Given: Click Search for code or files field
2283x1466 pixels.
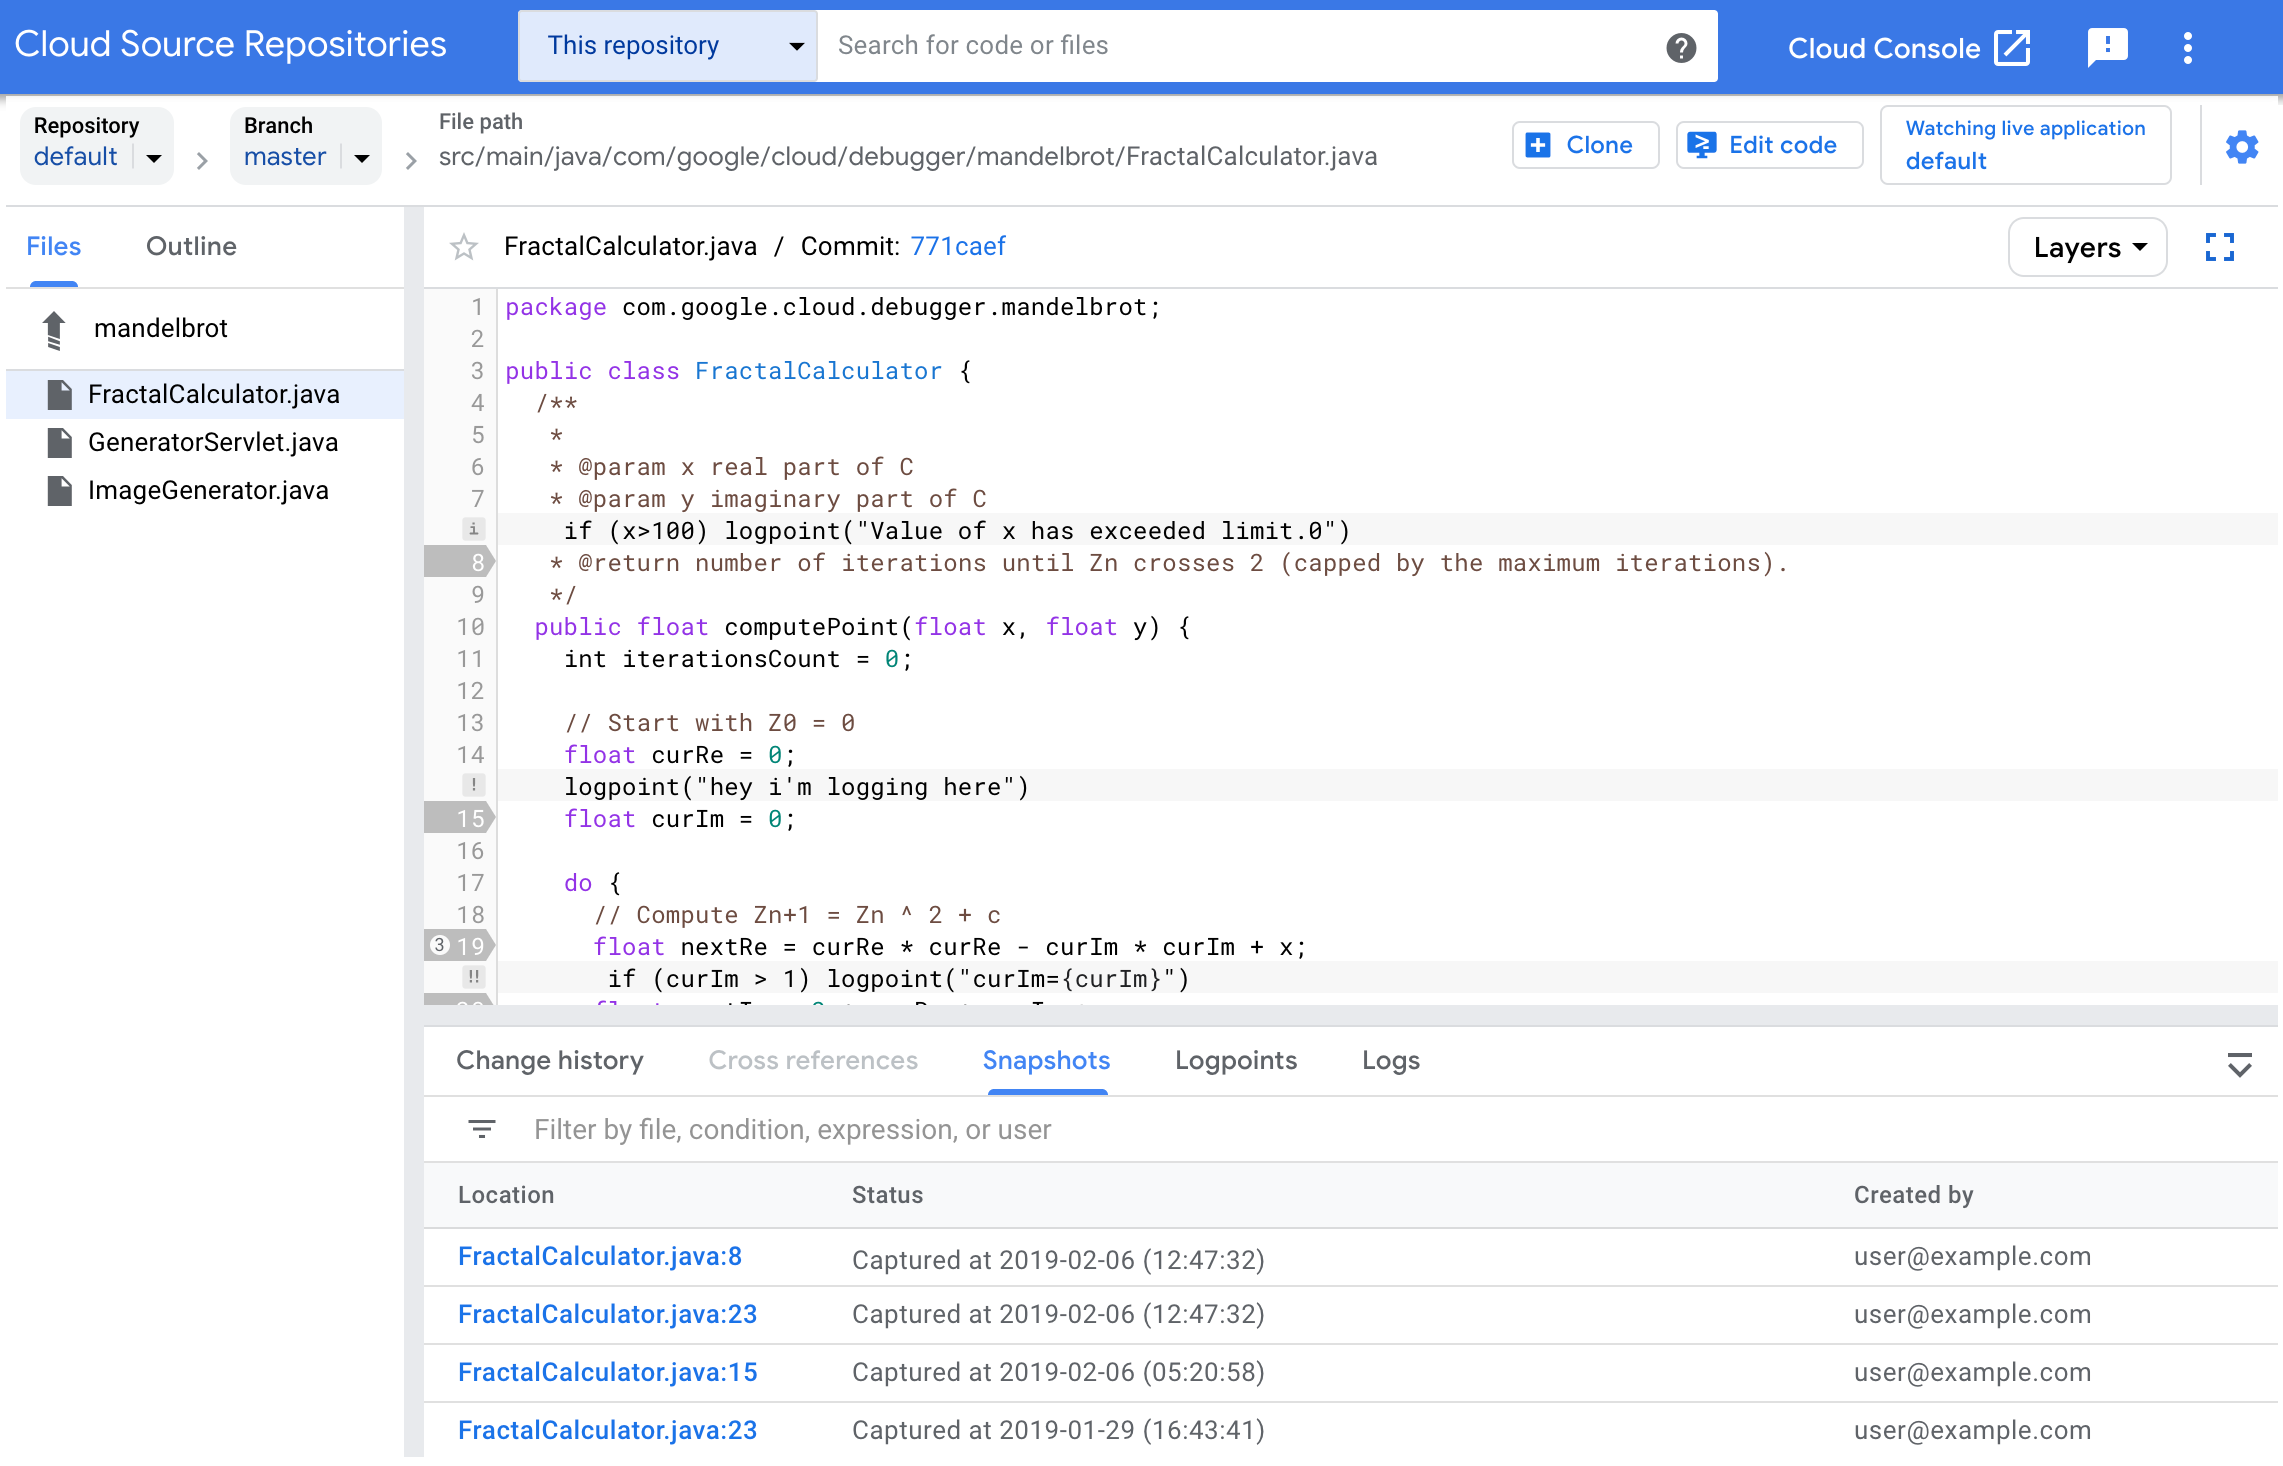Looking at the screenshot, I should pyautogui.click(x=1240, y=46).
